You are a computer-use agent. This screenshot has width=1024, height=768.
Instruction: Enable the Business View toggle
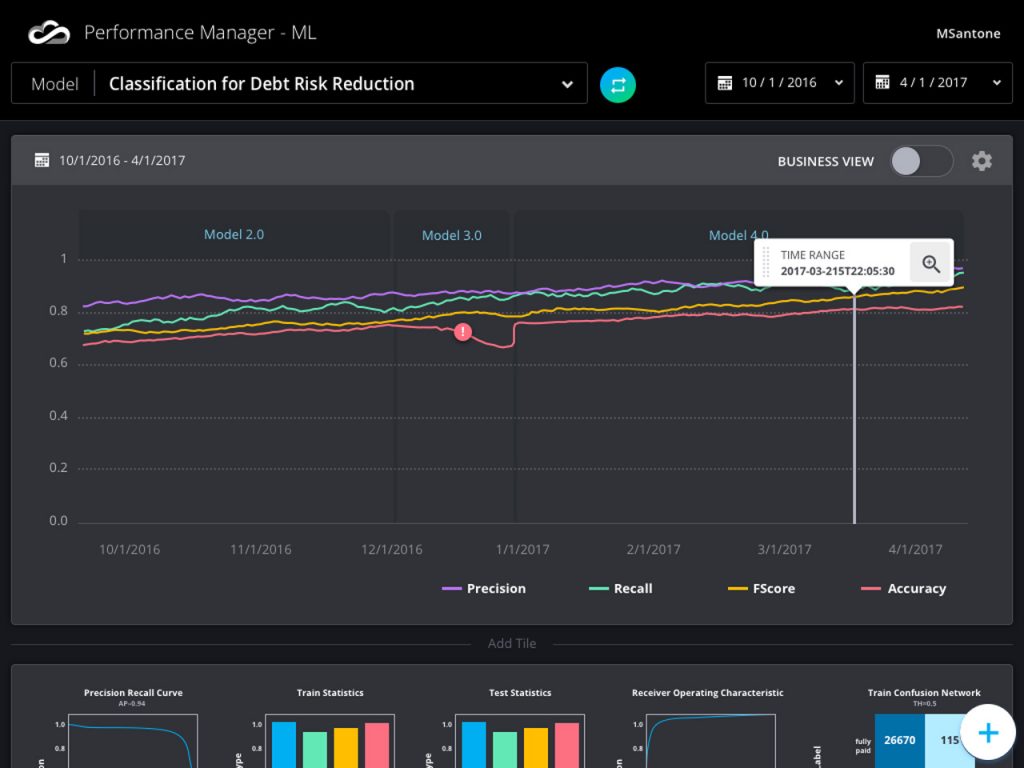click(x=920, y=160)
